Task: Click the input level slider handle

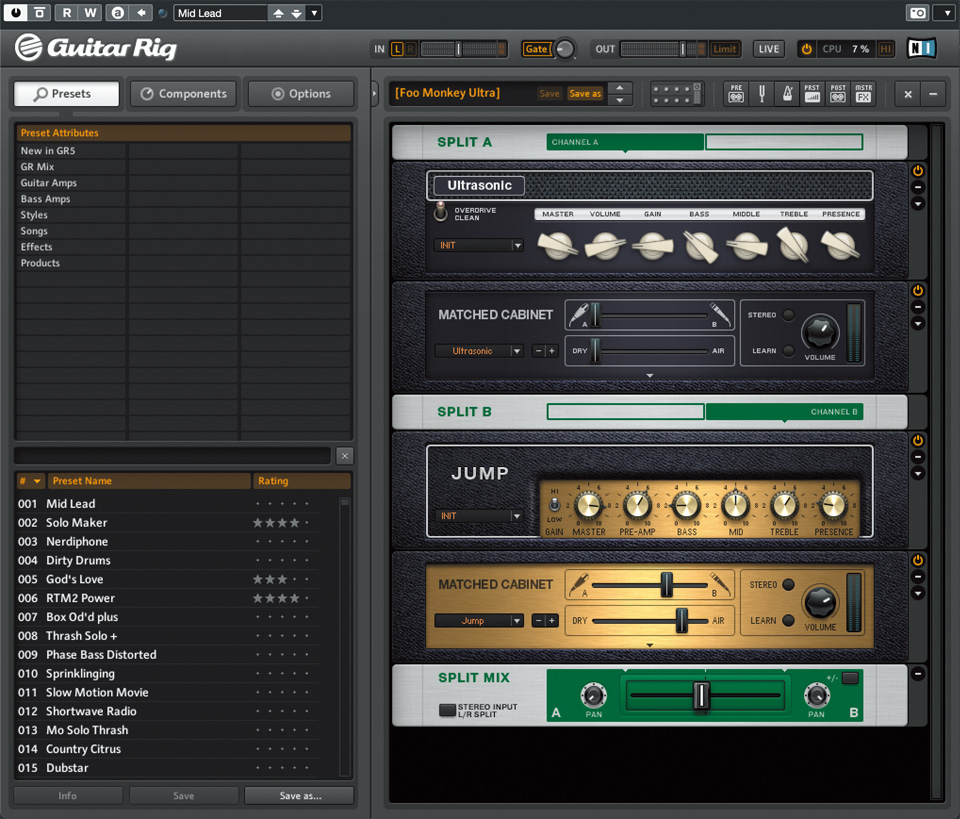Action: click(458, 49)
